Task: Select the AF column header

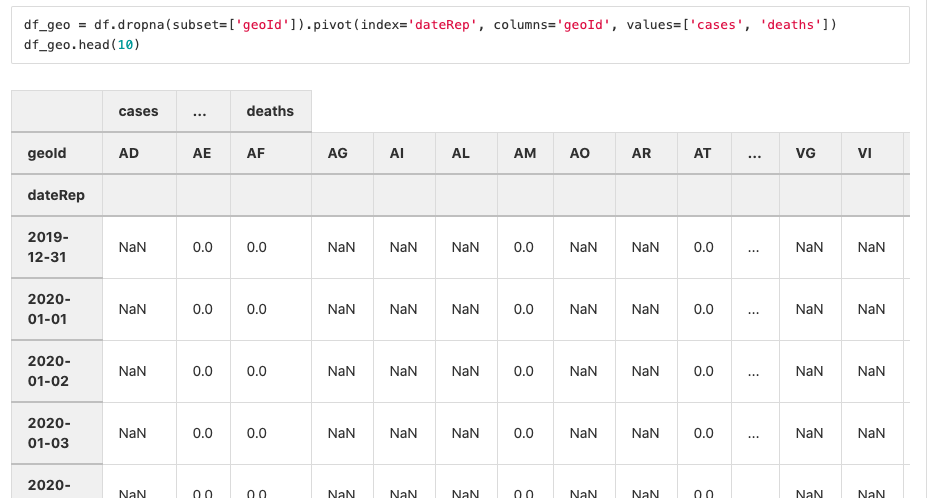Action: (x=270, y=153)
